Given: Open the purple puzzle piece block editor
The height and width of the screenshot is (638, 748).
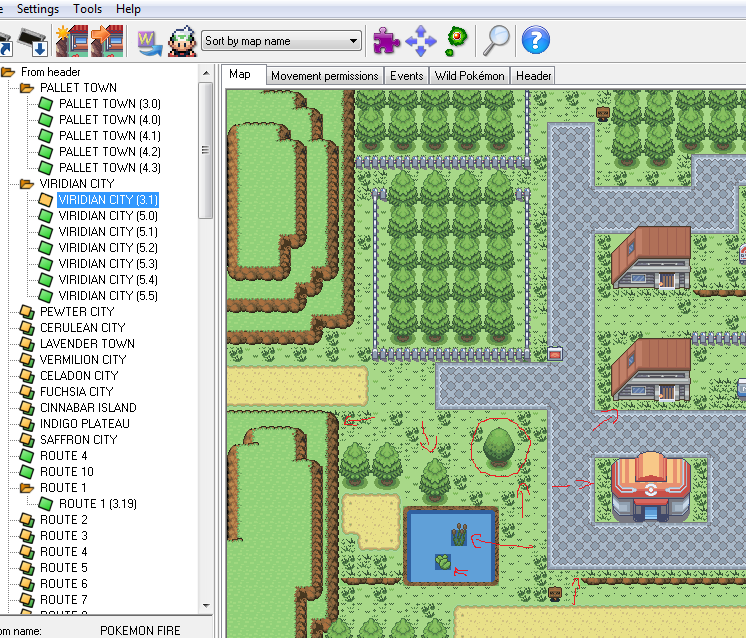Looking at the screenshot, I should click(386, 41).
